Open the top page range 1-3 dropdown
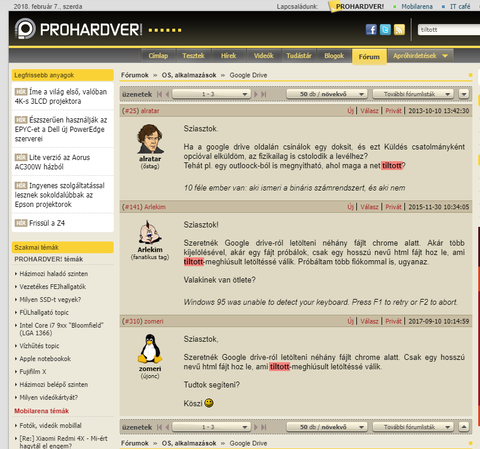Screen dimensions: 480x449 pyautogui.click(x=211, y=94)
